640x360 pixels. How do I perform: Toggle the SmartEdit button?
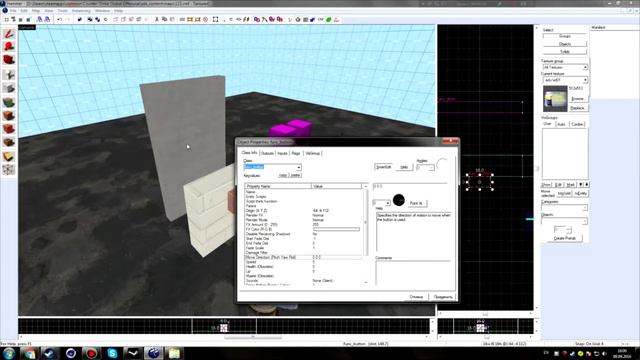click(x=383, y=167)
